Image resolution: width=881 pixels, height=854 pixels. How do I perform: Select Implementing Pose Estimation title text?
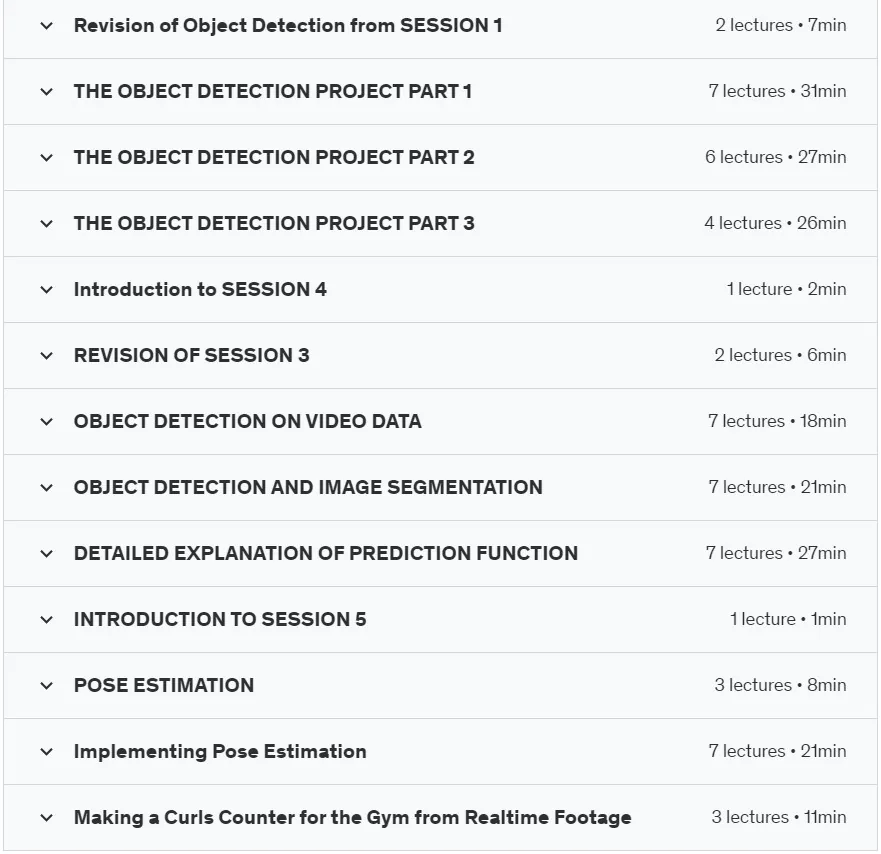pos(220,752)
